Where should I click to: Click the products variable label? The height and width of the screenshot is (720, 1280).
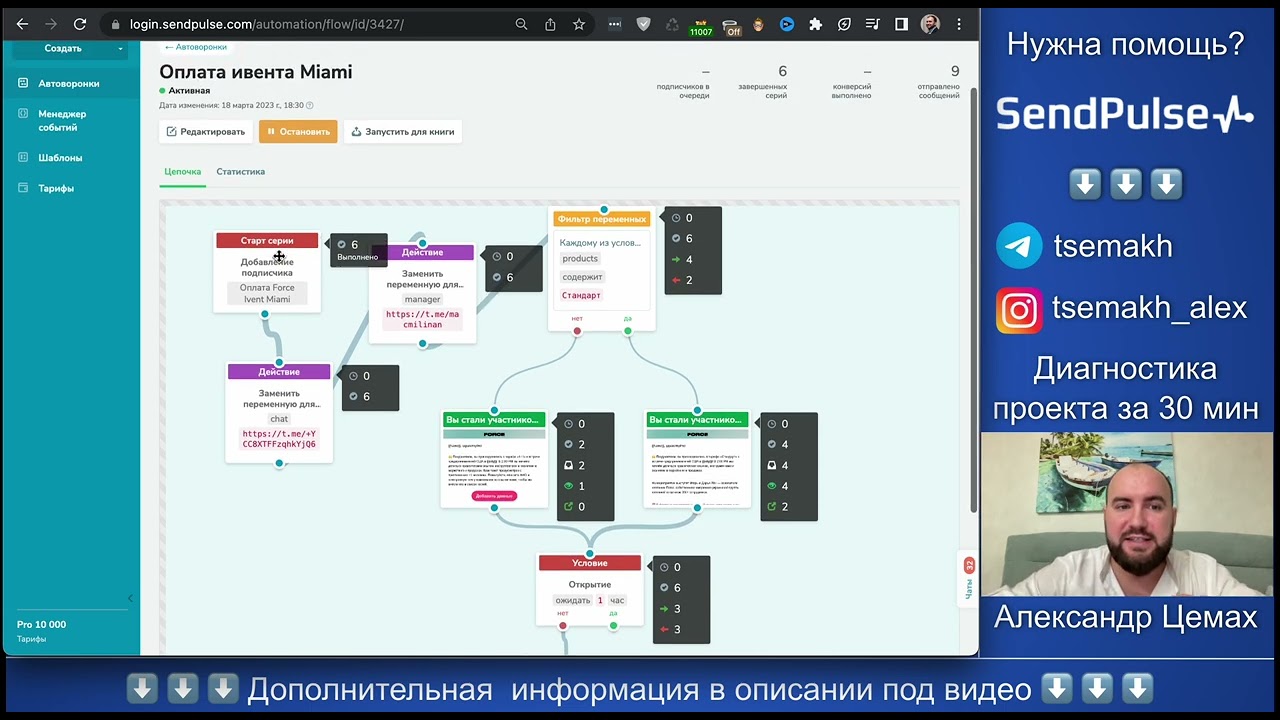tap(580, 259)
